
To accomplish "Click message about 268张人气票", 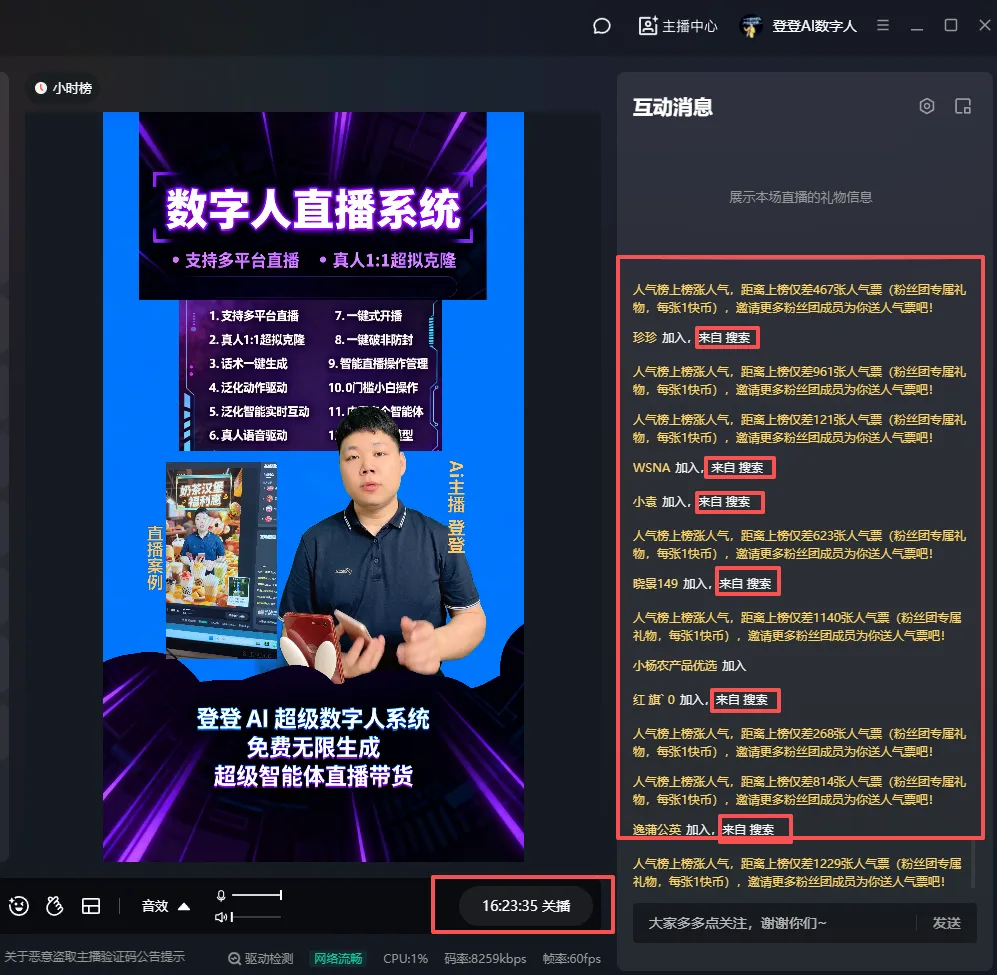I will pyautogui.click(x=799, y=742).
